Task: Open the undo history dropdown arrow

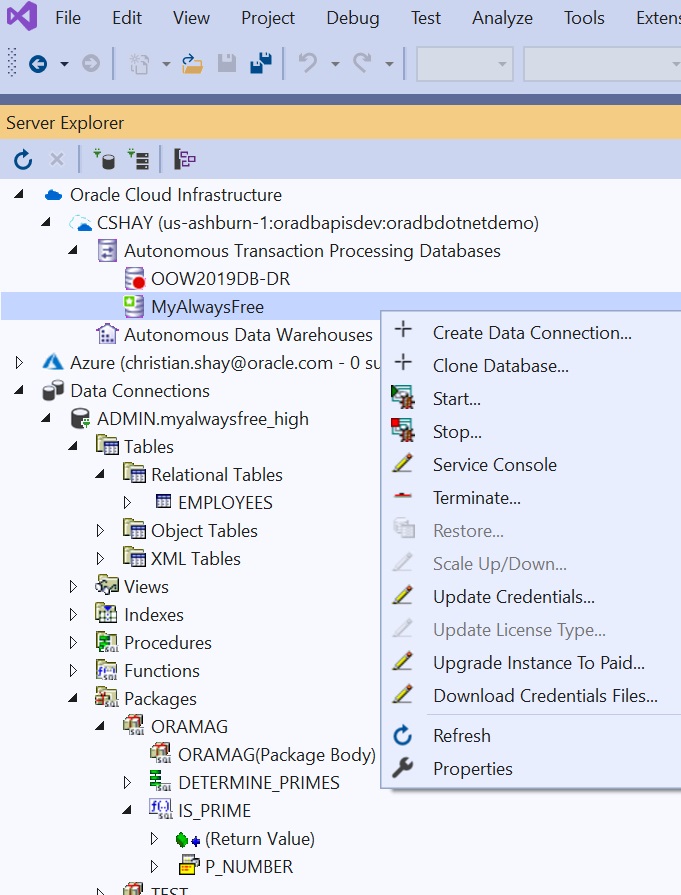Action: 335,64
